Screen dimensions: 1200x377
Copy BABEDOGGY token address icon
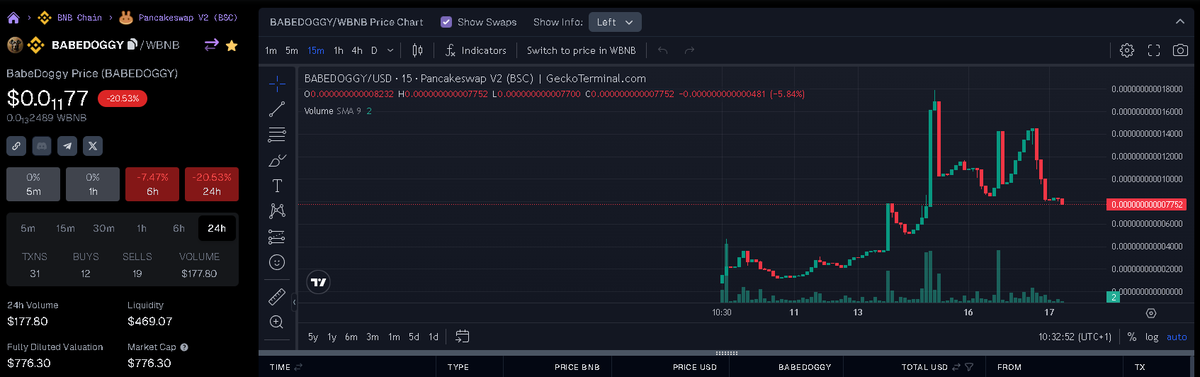pyautogui.click(x=132, y=45)
